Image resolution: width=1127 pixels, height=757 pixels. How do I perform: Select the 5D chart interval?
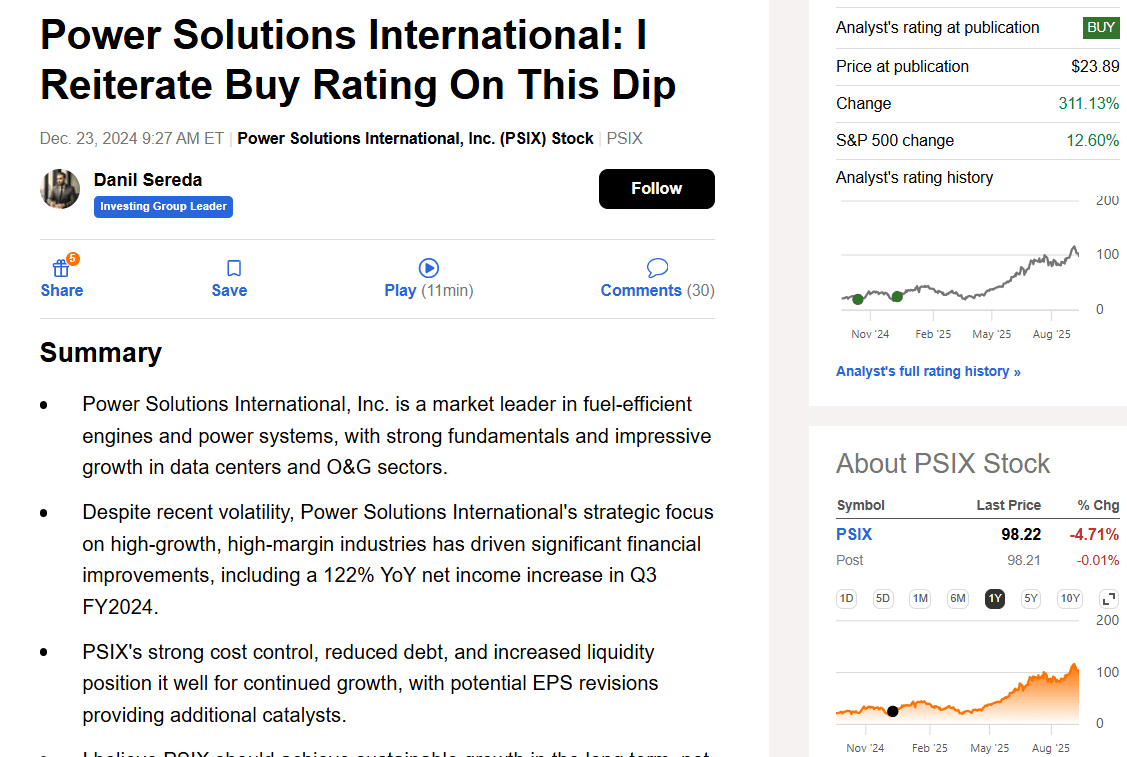click(883, 598)
